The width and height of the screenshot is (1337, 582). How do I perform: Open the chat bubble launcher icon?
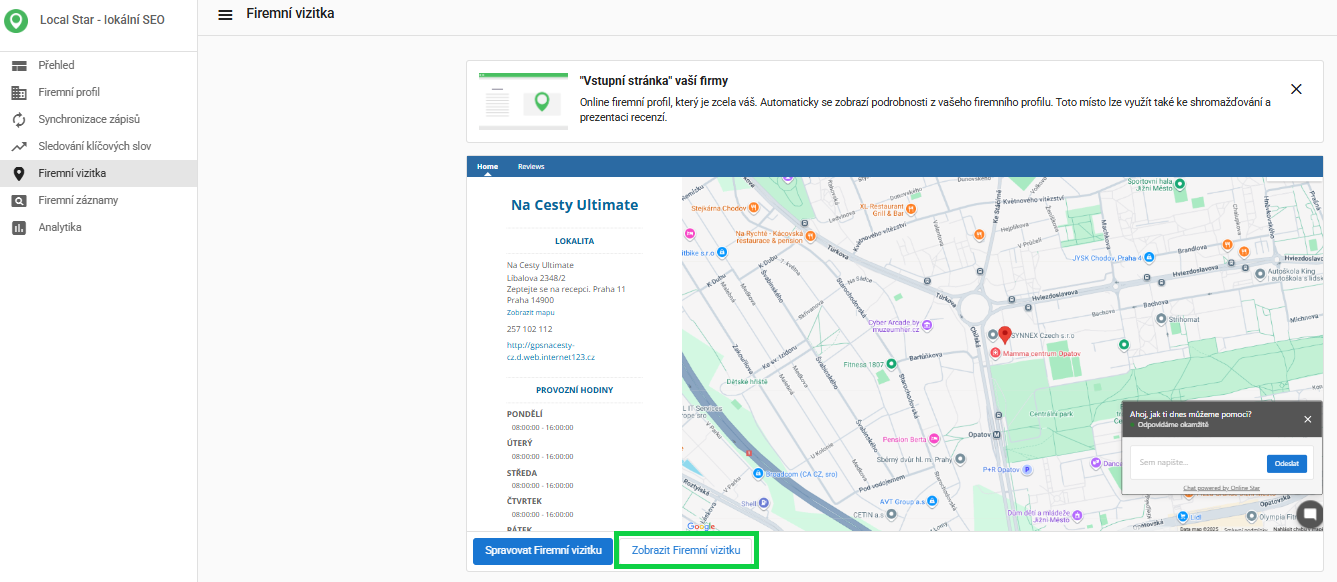[x=1309, y=514]
